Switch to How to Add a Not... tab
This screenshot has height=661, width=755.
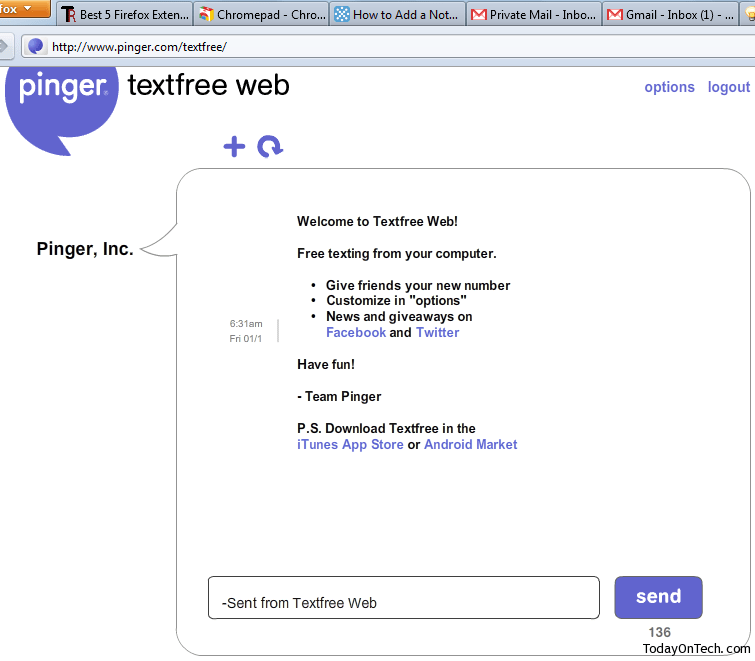[x=397, y=14]
